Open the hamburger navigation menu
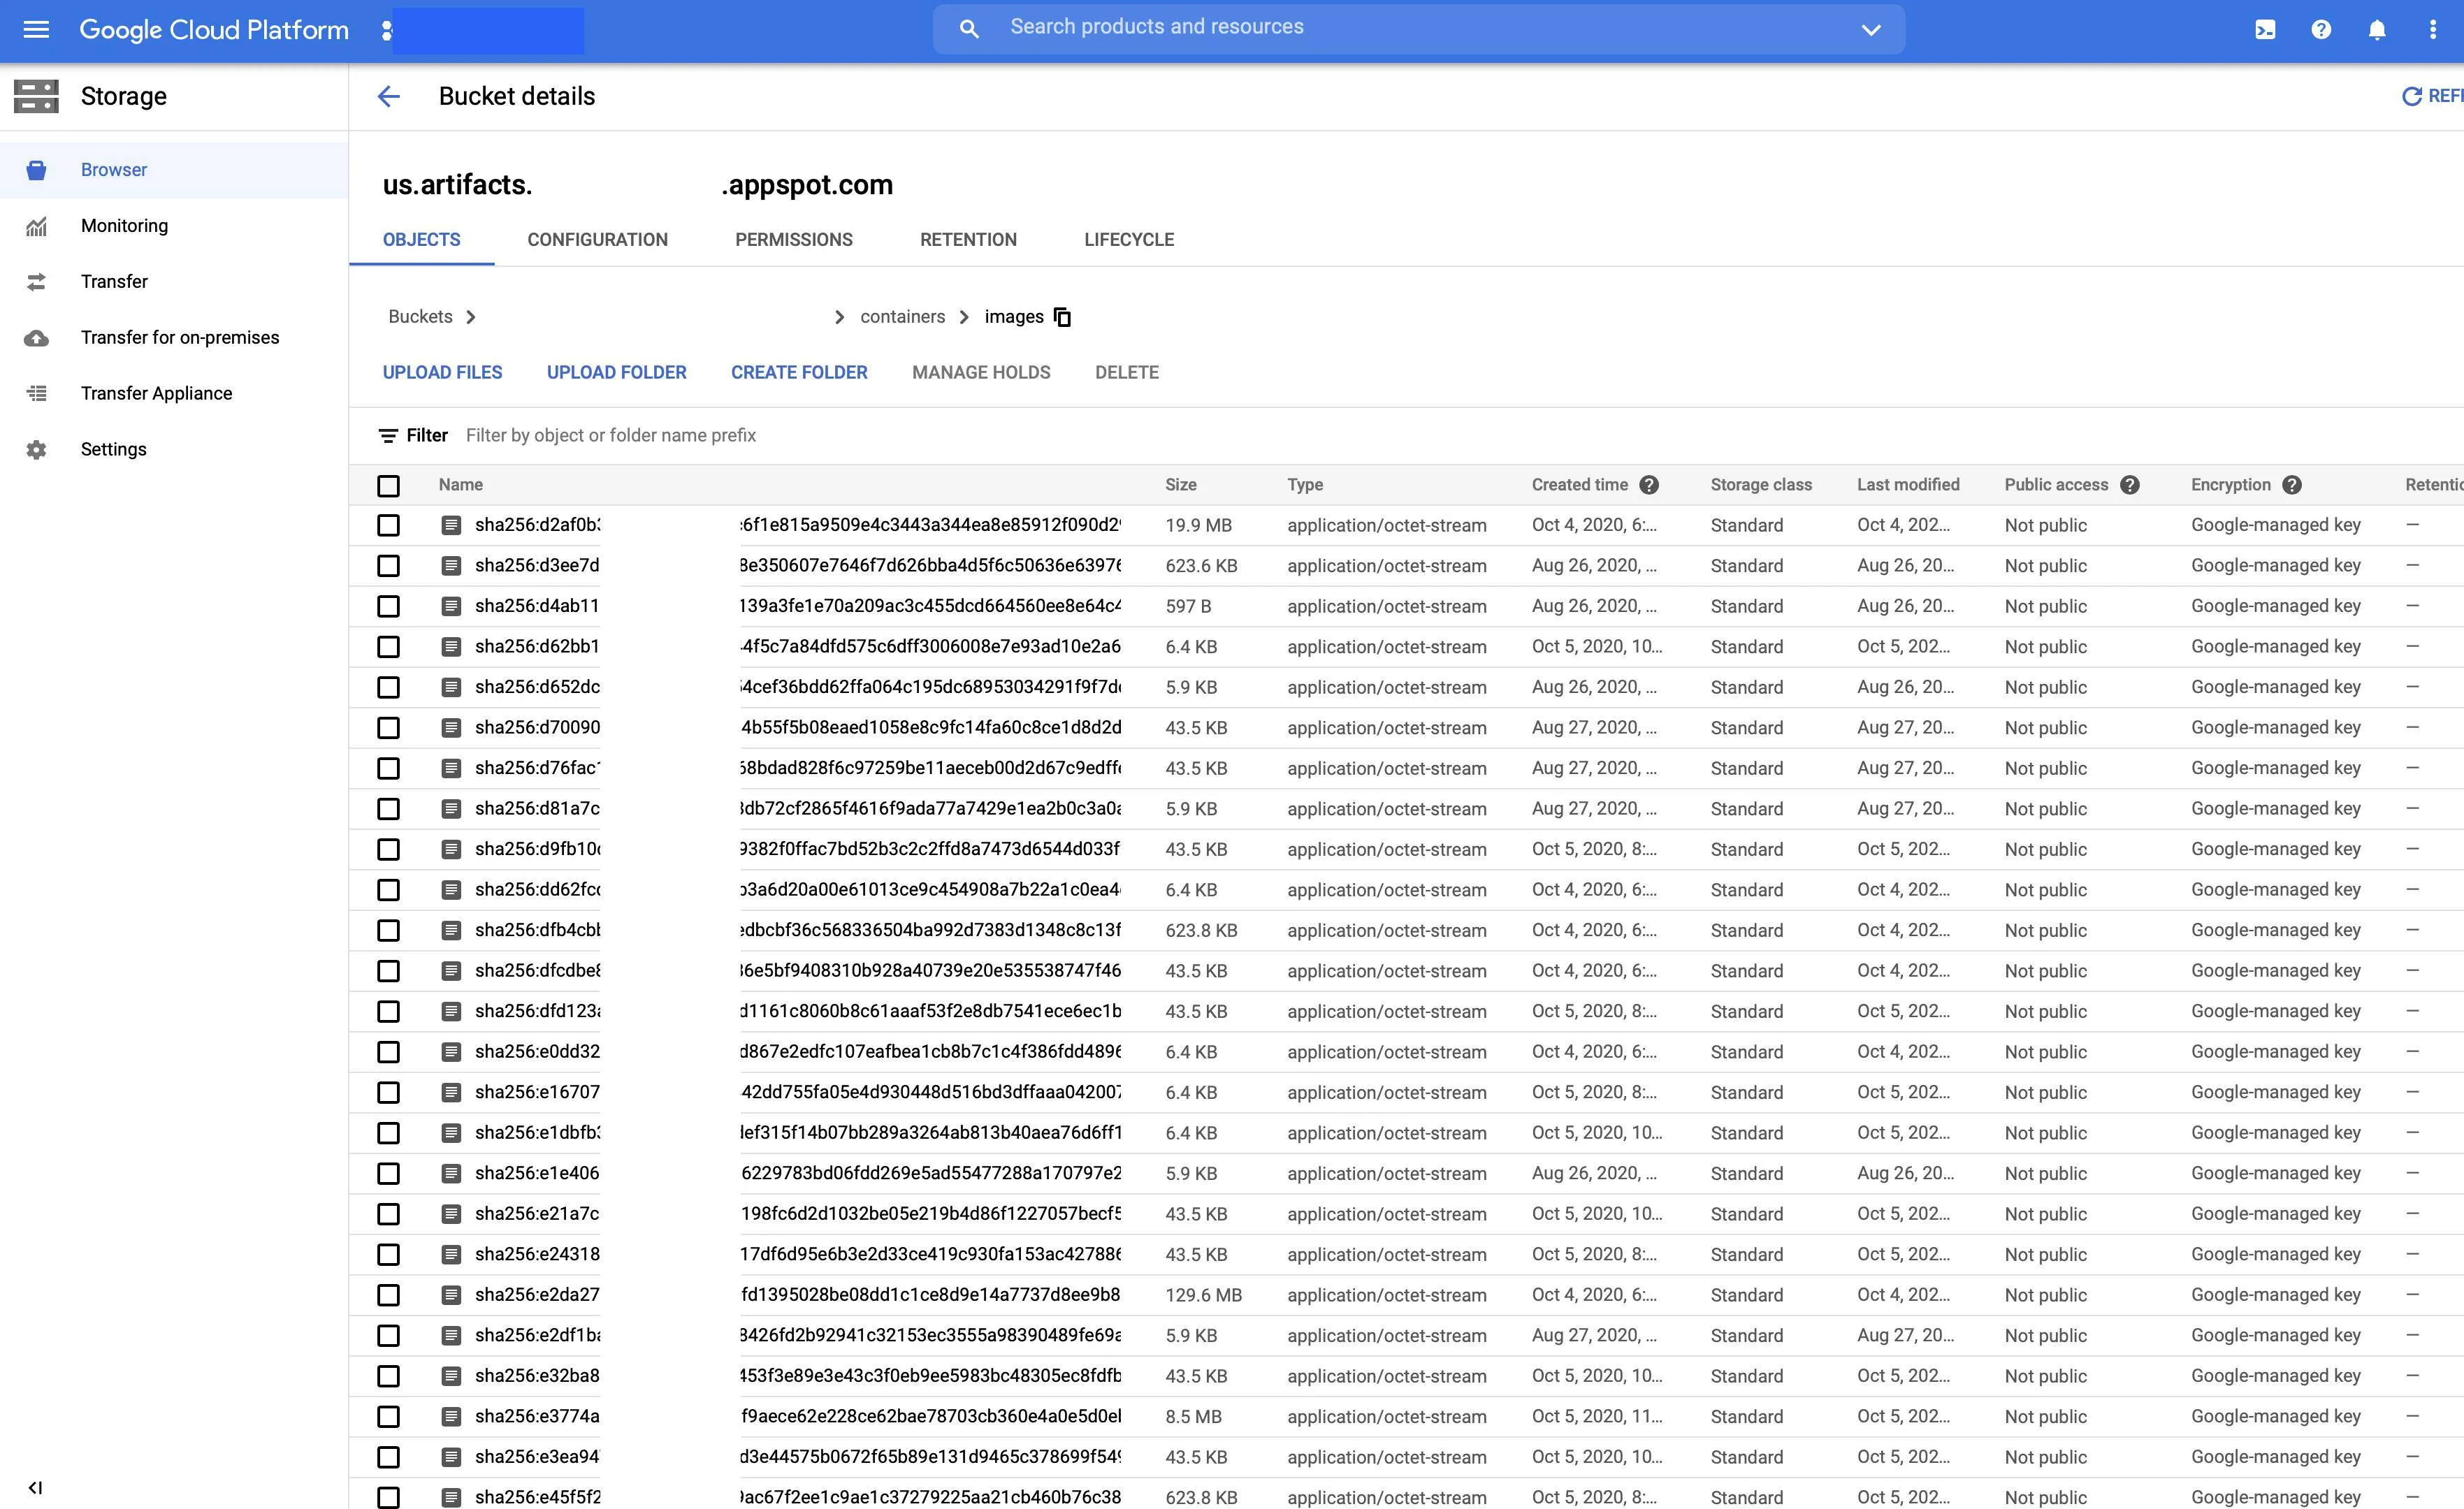The image size is (2464, 1509). (x=36, y=30)
